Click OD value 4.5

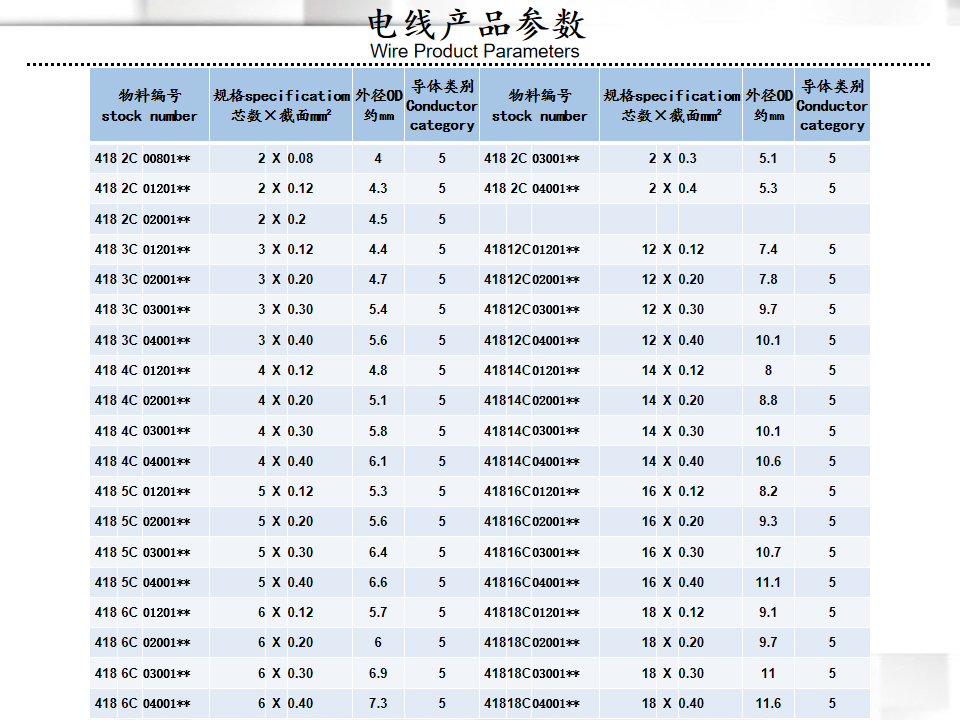click(378, 219)
